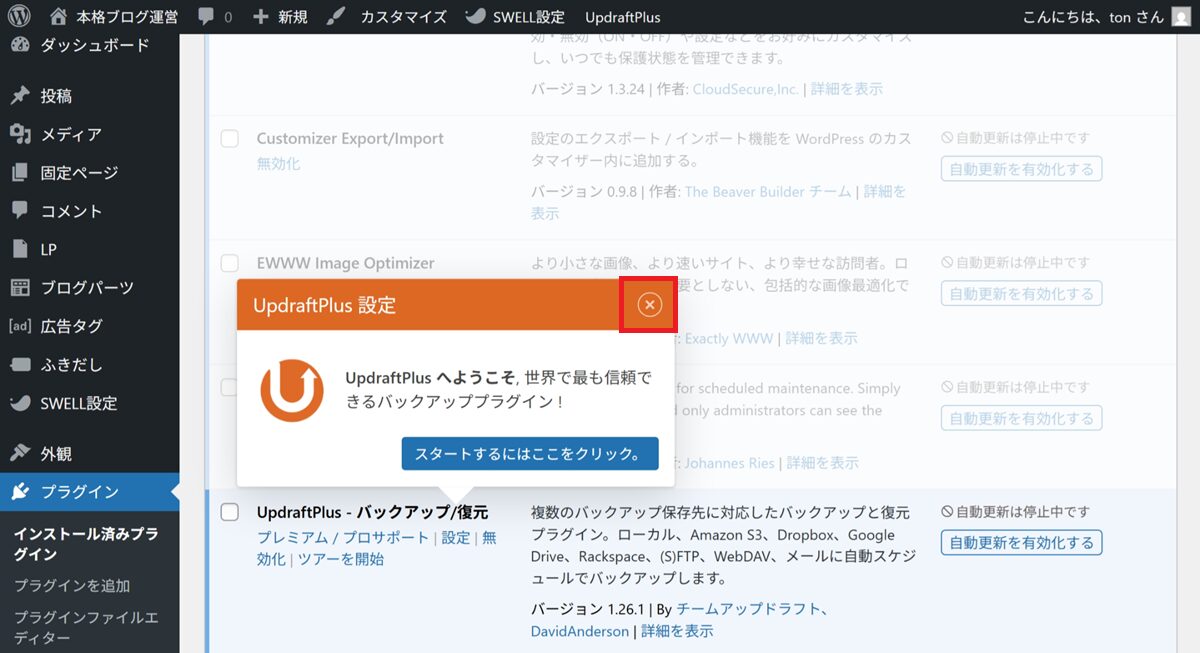This screenshot has height=653, width=1200.
Task: Open プラグインを追加 submenu item
Action: [x=72, y=586]
